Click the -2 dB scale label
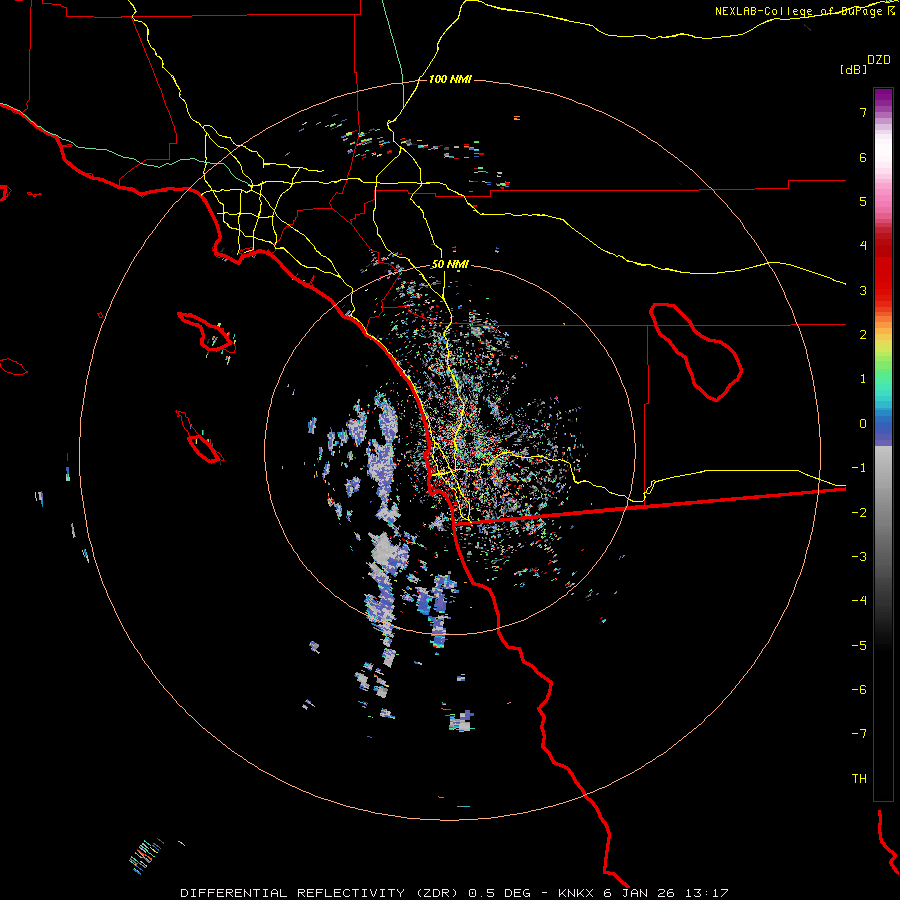Screen dimensions: 900x900 click(859, 513)
